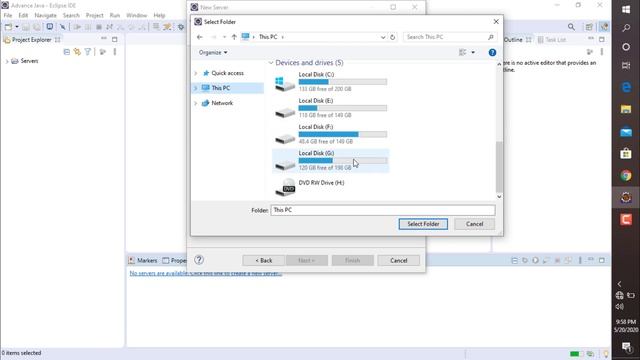This screenshot has height=360, width=640.
Task: Minimize the Project Explorer panel
Action: 104,39
